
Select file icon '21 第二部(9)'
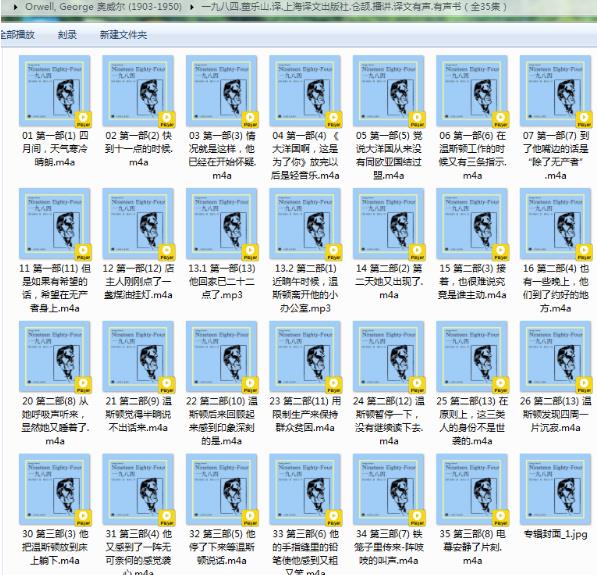(x=138, y=356)
